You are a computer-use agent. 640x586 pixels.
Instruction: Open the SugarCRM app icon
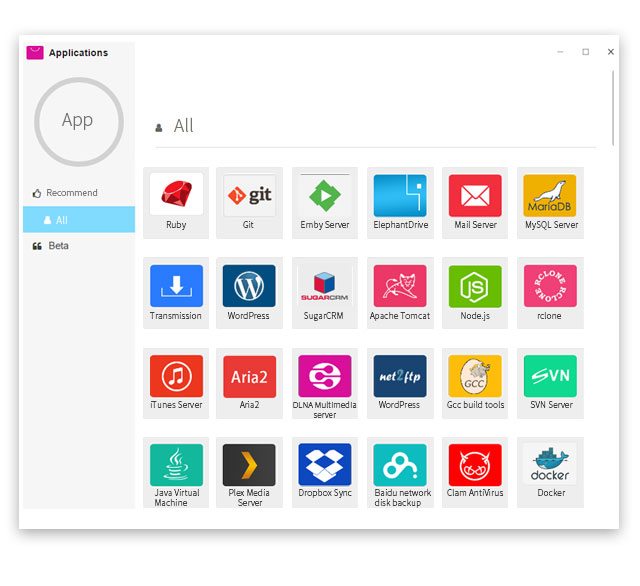tap(325, 286)
